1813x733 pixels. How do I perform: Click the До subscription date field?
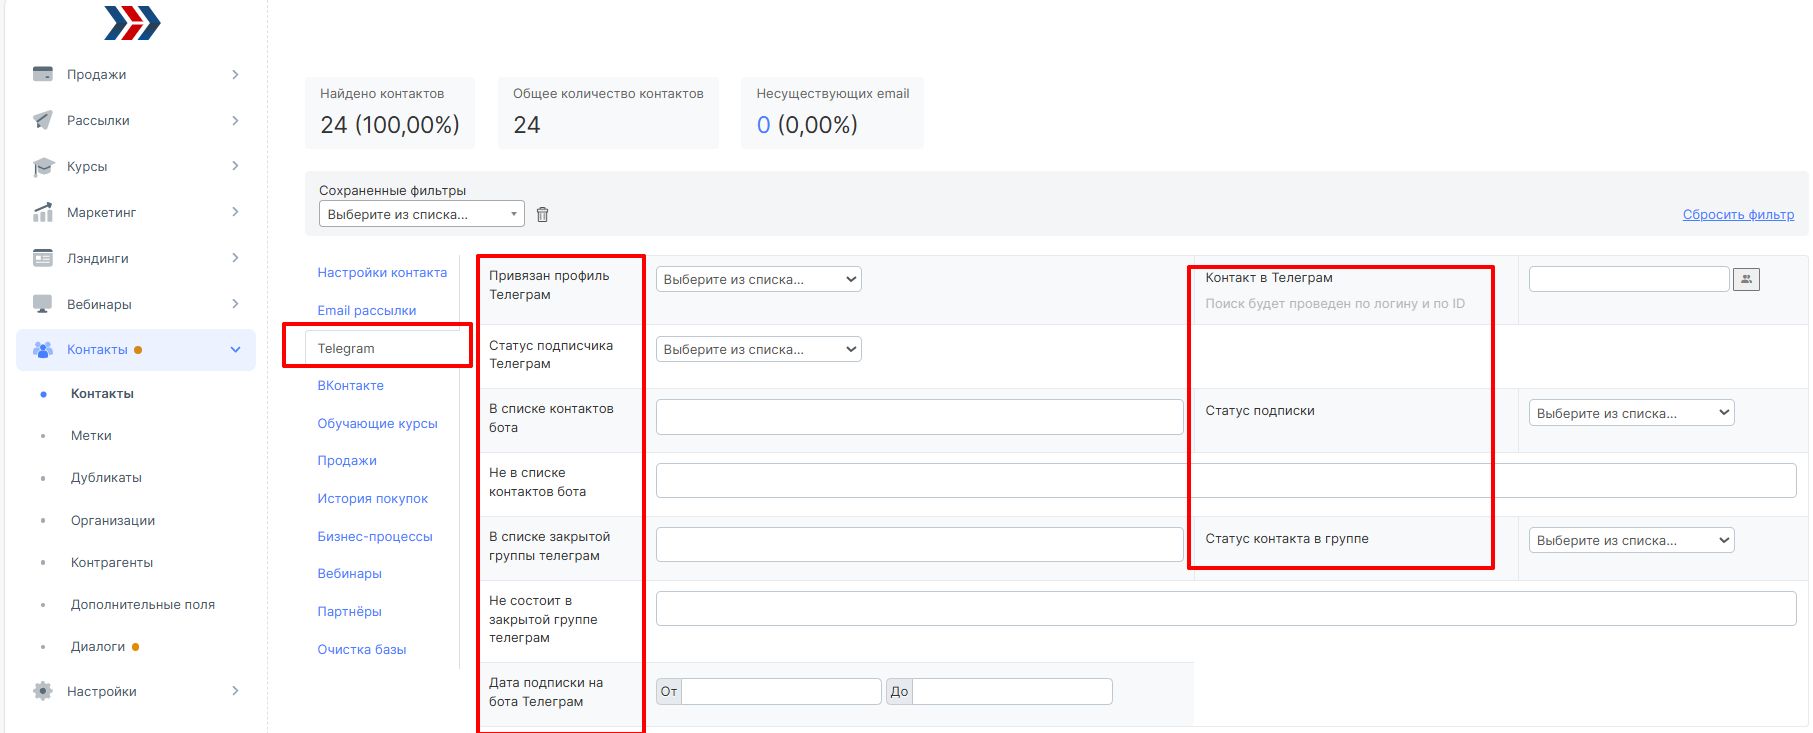tap(1012, 691)
